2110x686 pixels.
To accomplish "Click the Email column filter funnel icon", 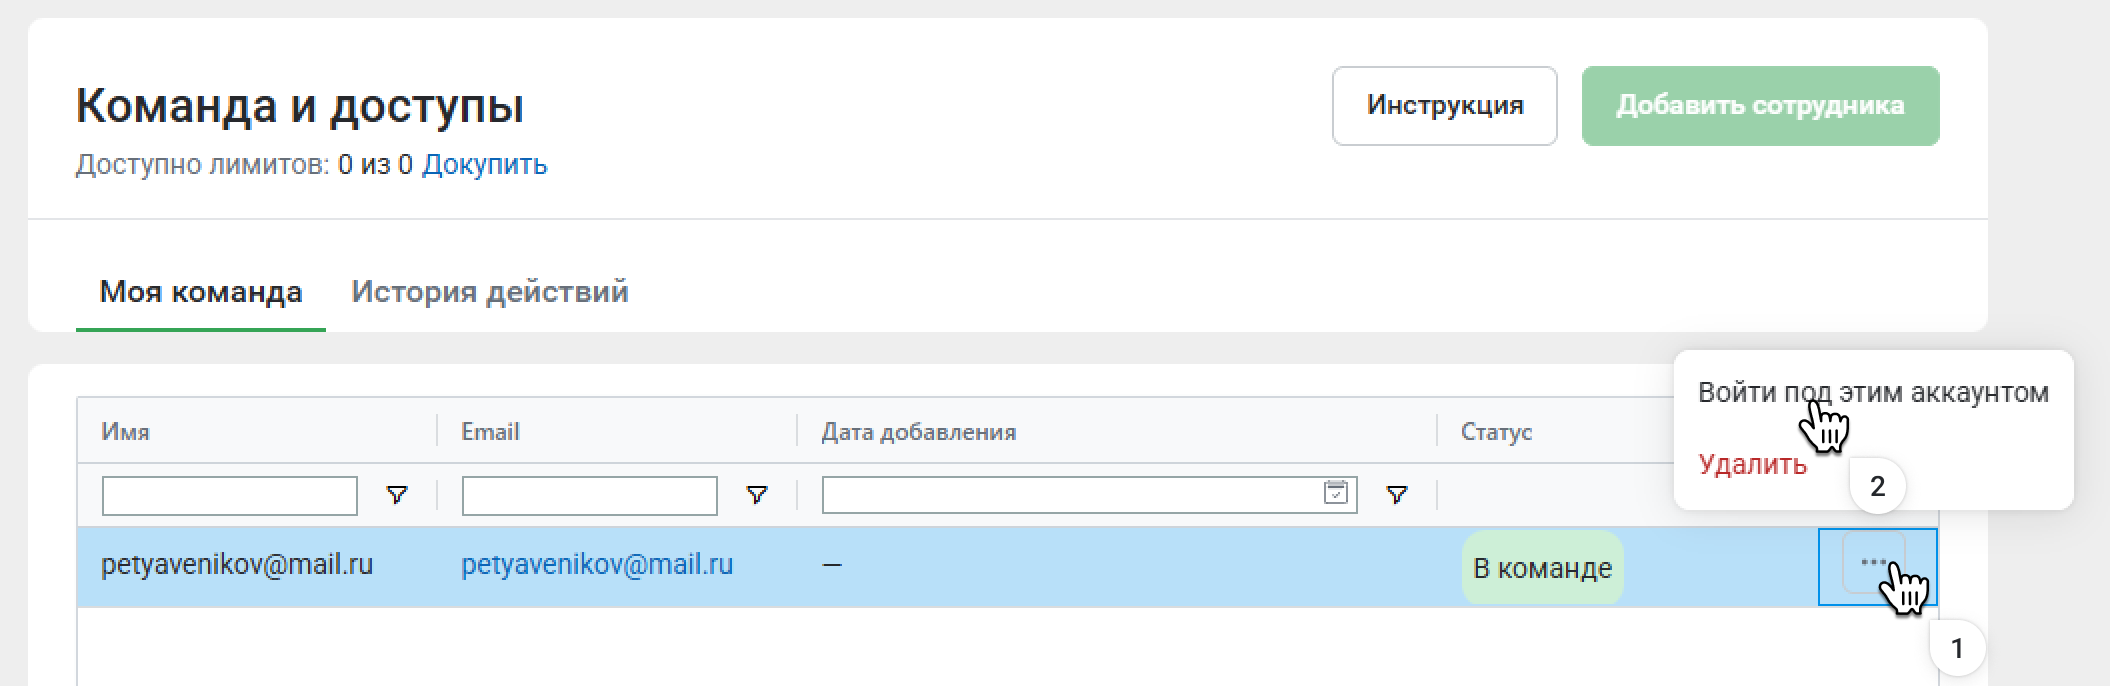I will click(757, 495).
